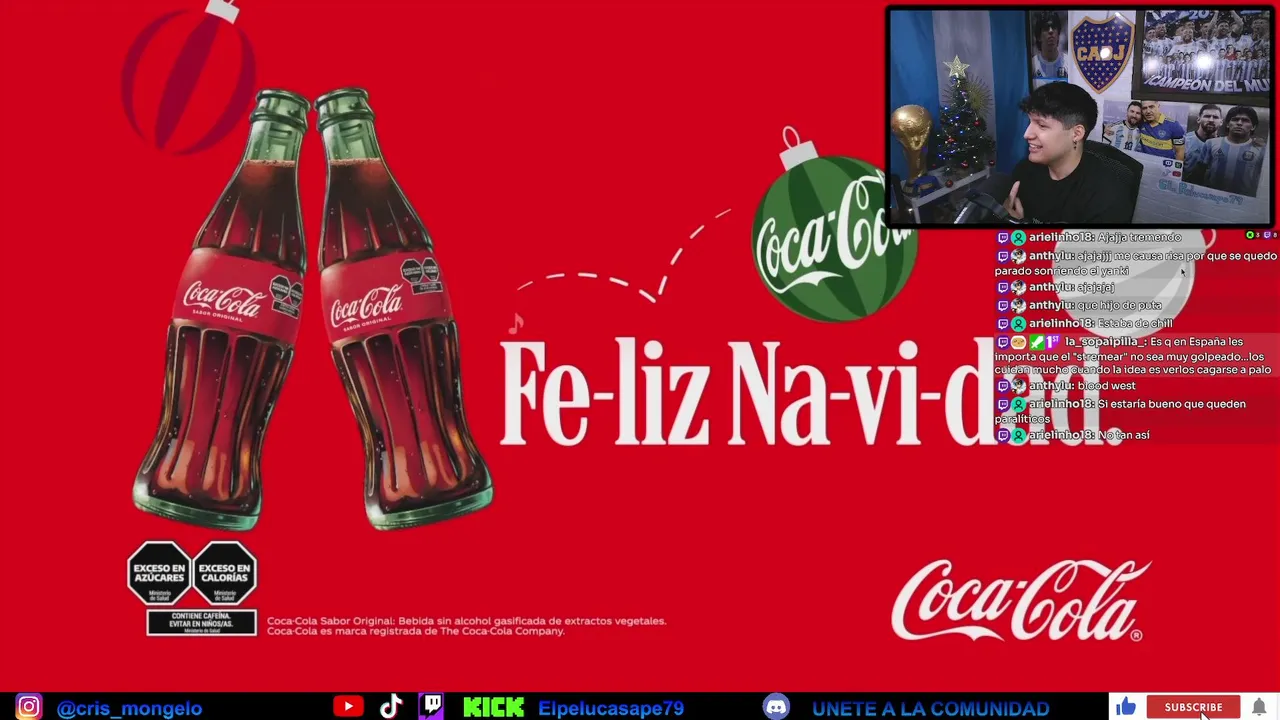
Task: Click la_sopaipilla_'s username in chat
Action: pos(1105,342)
